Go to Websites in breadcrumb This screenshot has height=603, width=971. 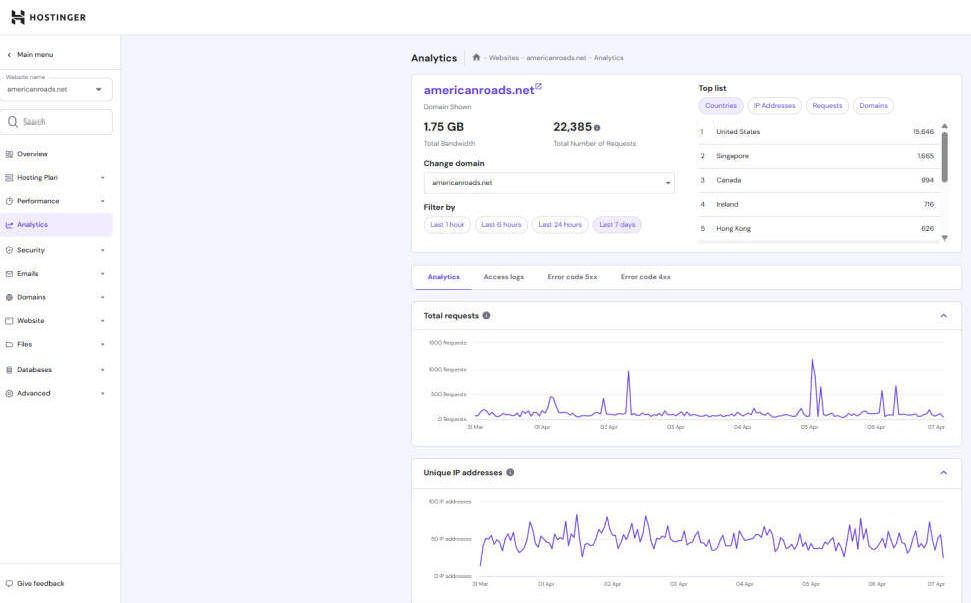point(503,58)
